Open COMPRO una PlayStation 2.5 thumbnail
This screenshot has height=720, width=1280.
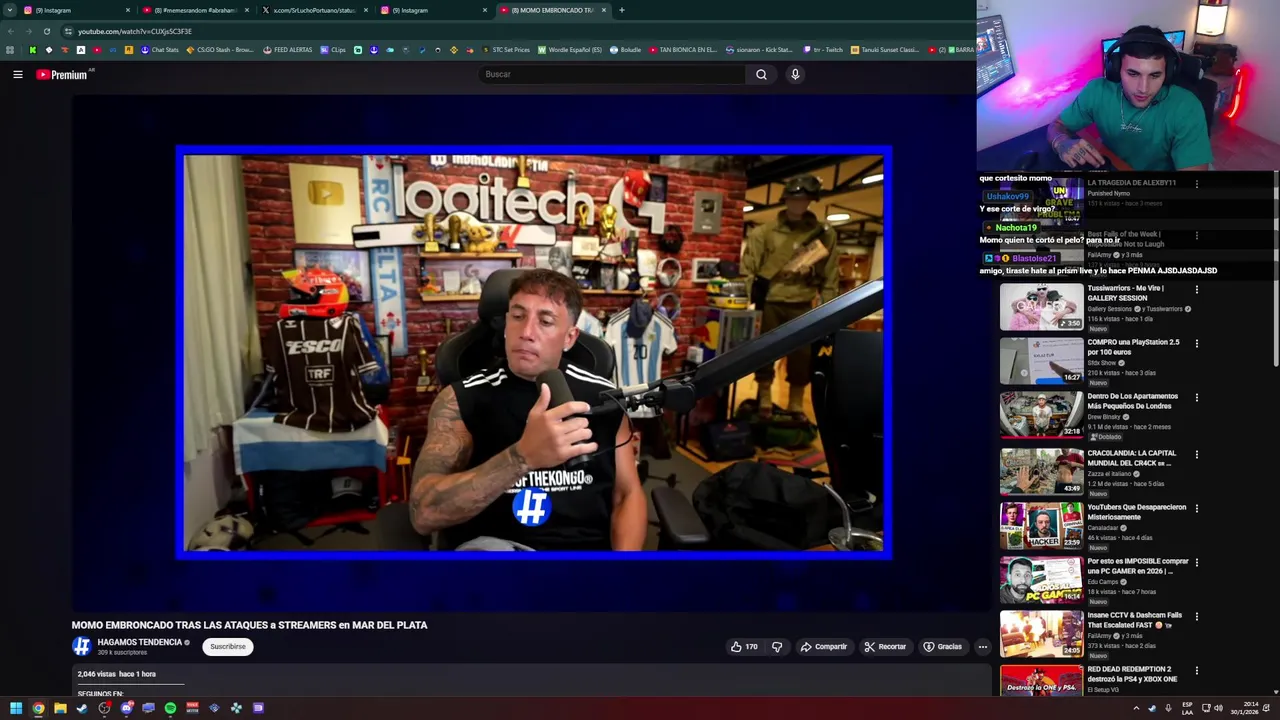(x=1041, y=361)
